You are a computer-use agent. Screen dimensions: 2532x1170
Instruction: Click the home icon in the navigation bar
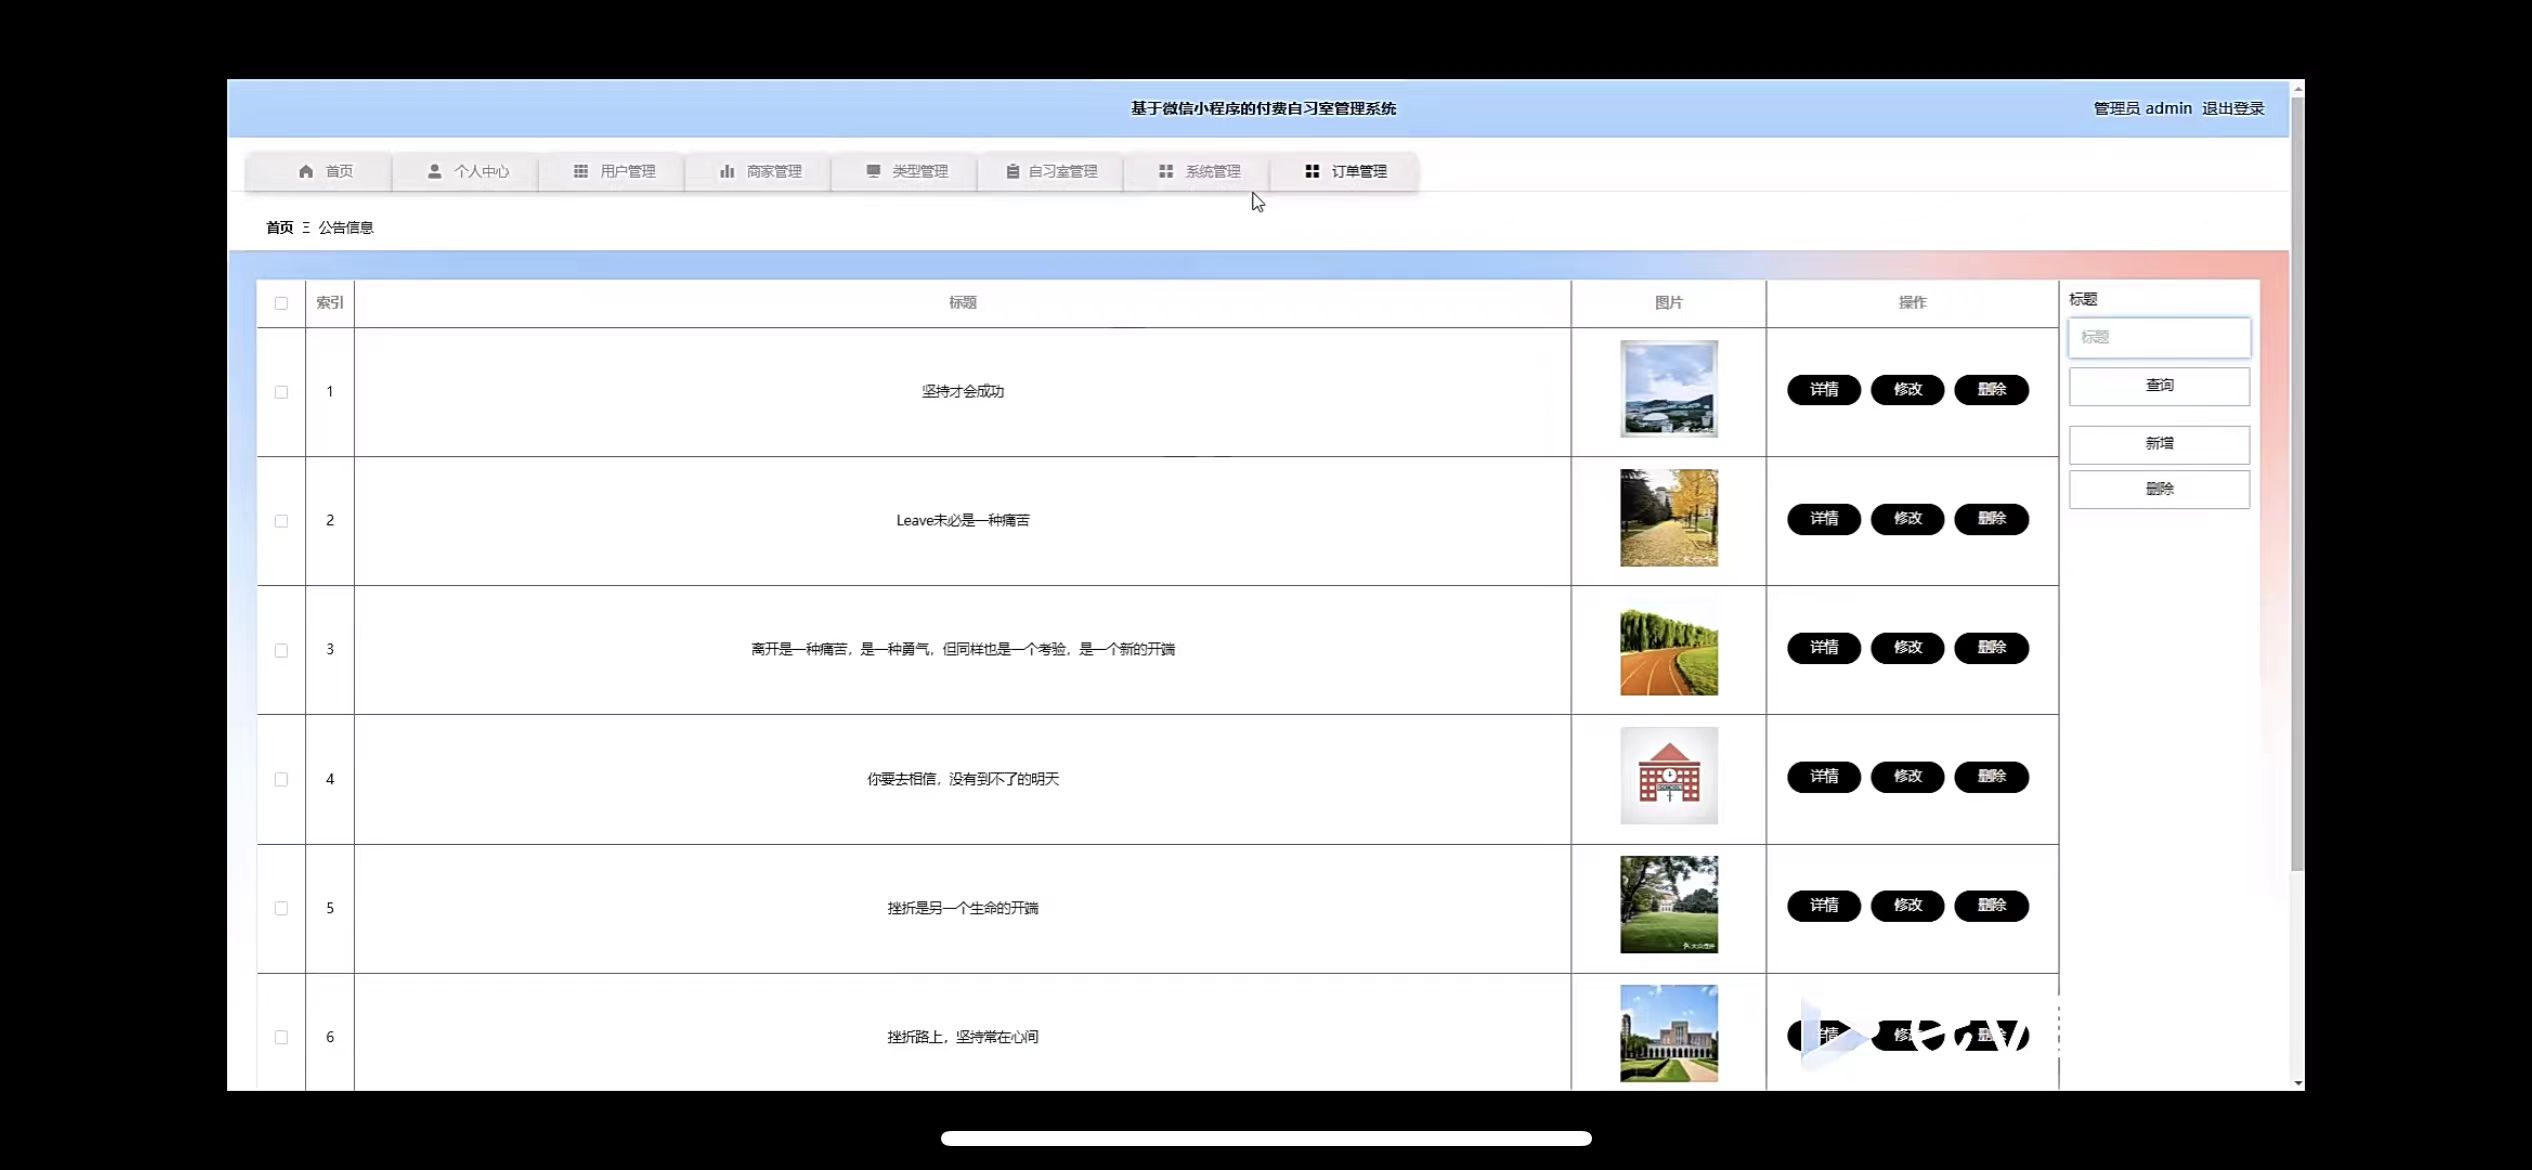[x=306, y=171]
